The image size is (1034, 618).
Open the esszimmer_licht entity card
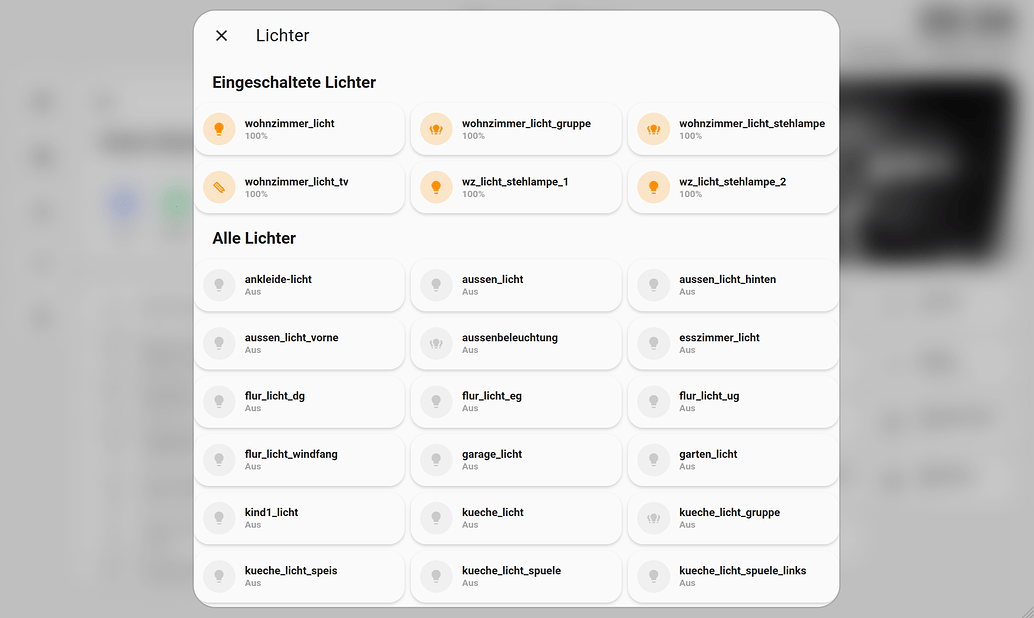pyautogui.click(x=733, y=343)
